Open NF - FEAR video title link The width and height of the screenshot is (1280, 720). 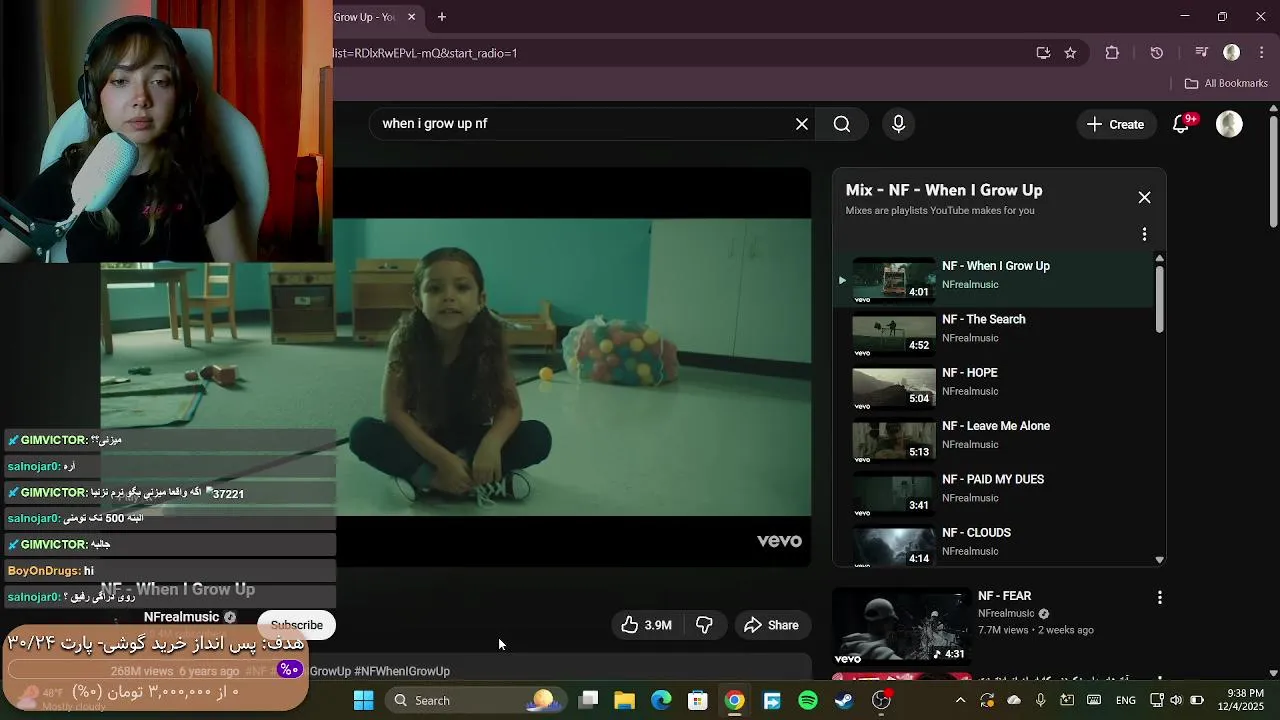pos(1004,596)
